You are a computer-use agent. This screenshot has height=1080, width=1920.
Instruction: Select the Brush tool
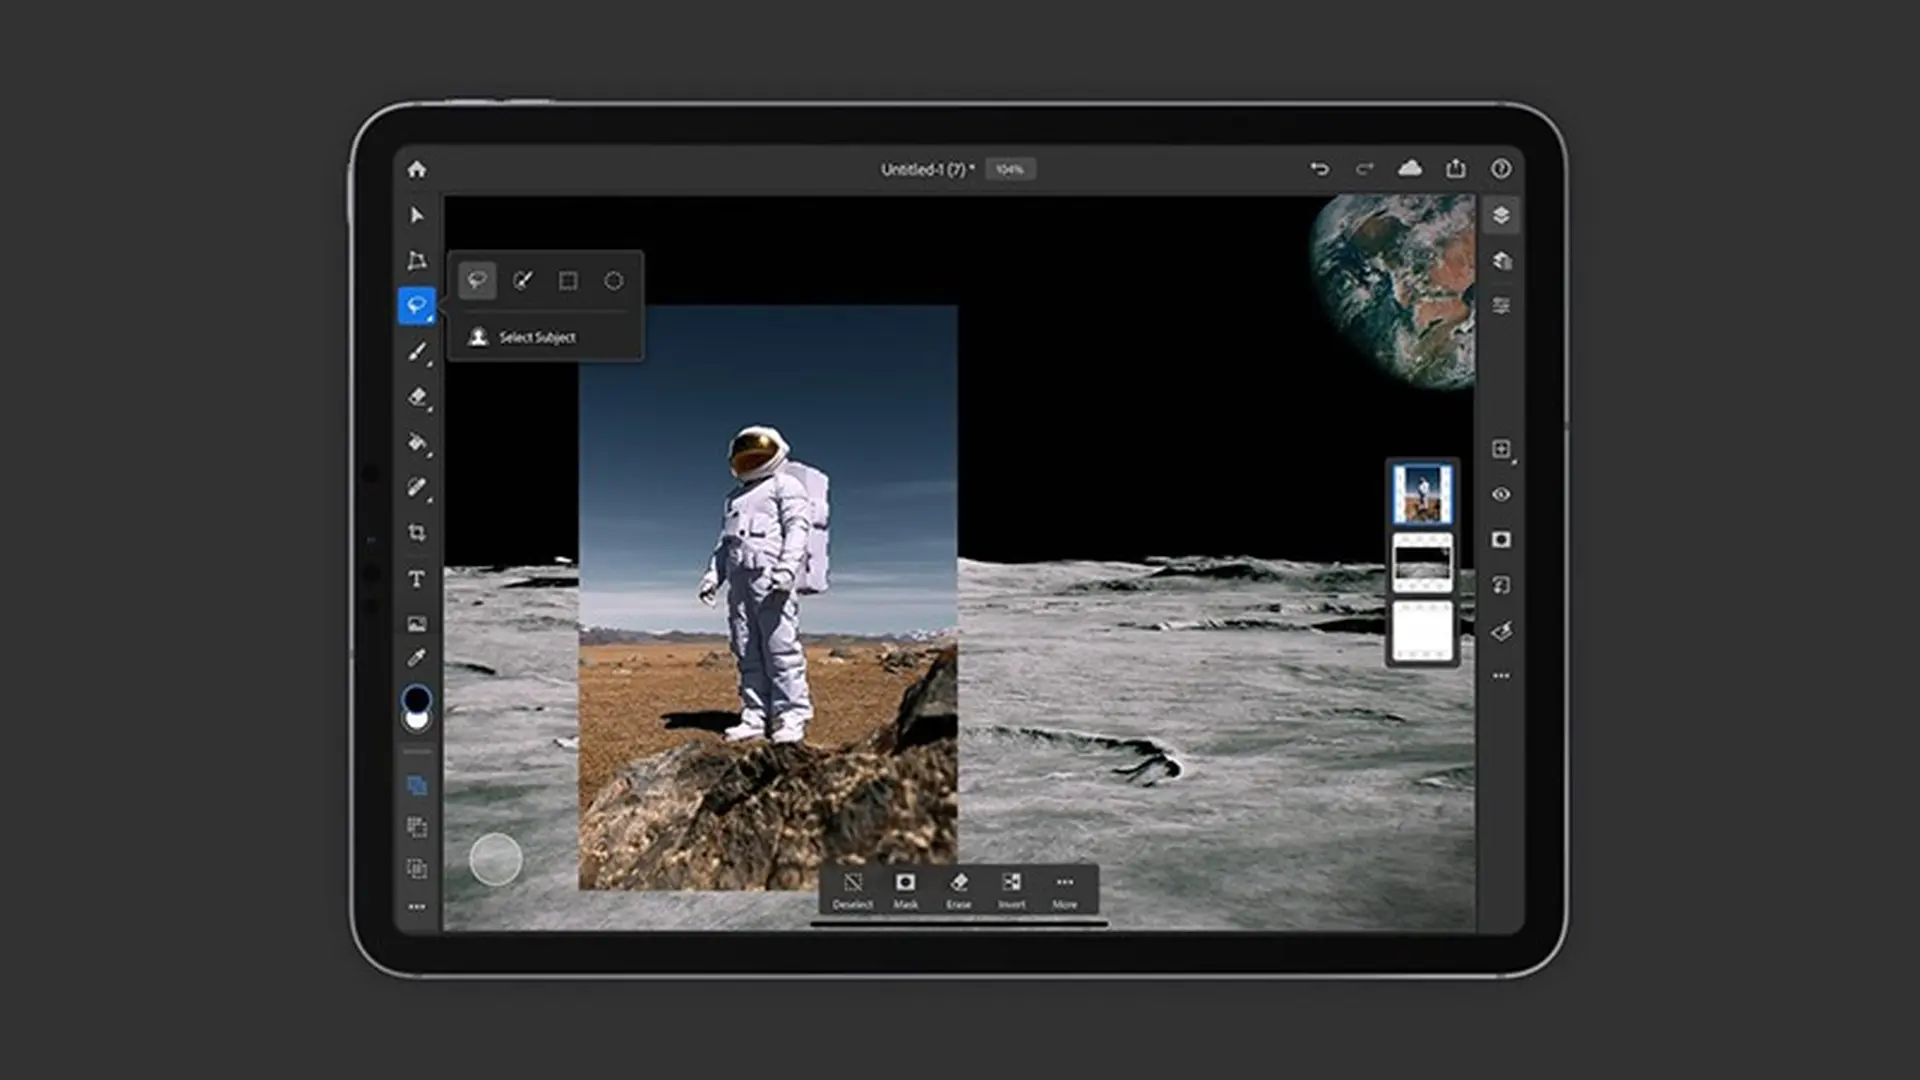(x=418, y=350)
